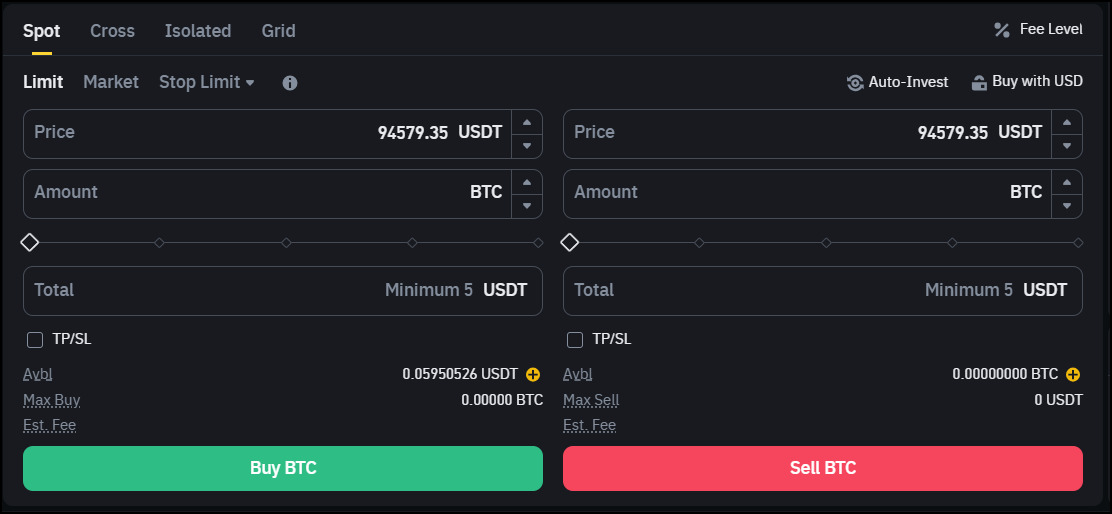Decrease sell amount with the down arrow

tap(1067, 206)
